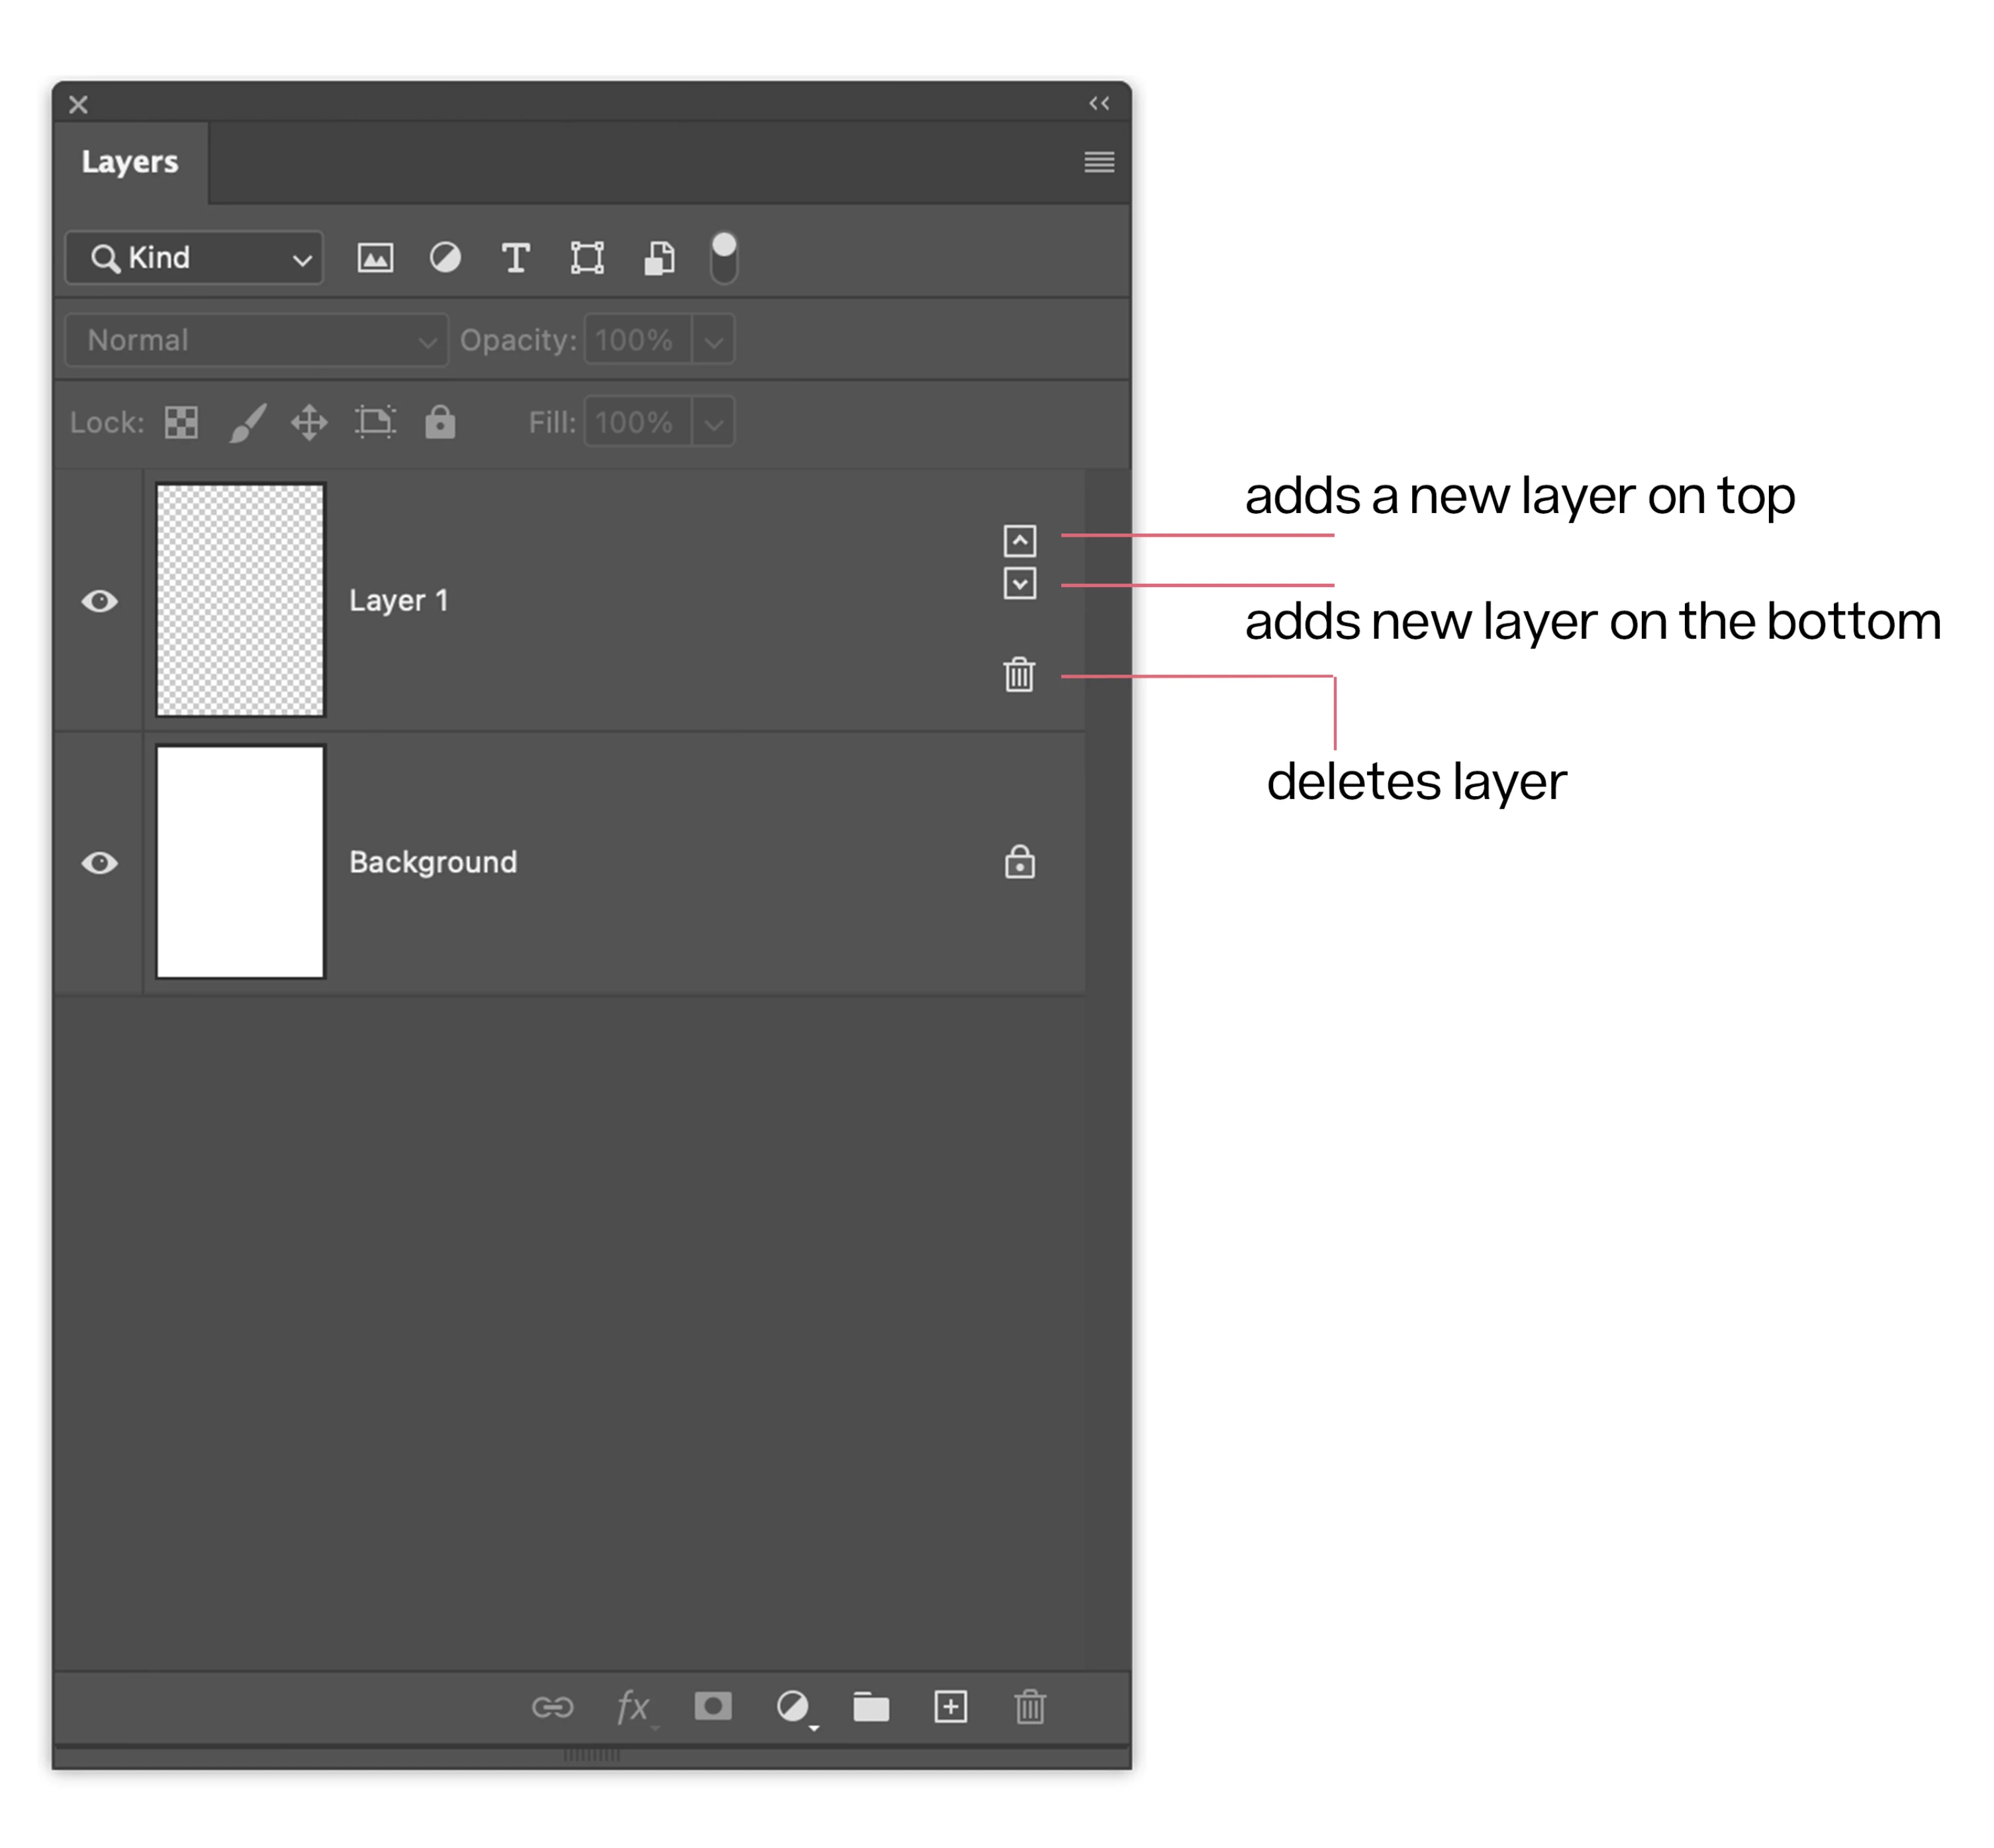
Task: Create new fill or adjustment layer
Action: pyautogui.click(x=793, y=1706)
